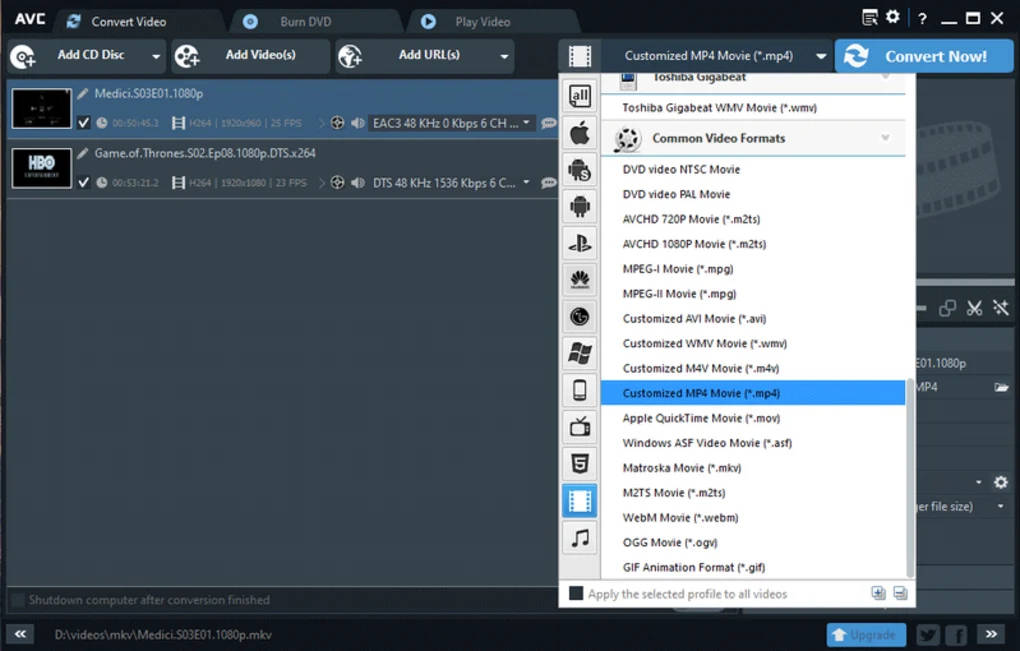The width and height of the screenshot is (1020, 651).
Task: Select the HTML5 video category icon
Action: tap(580, 464)
